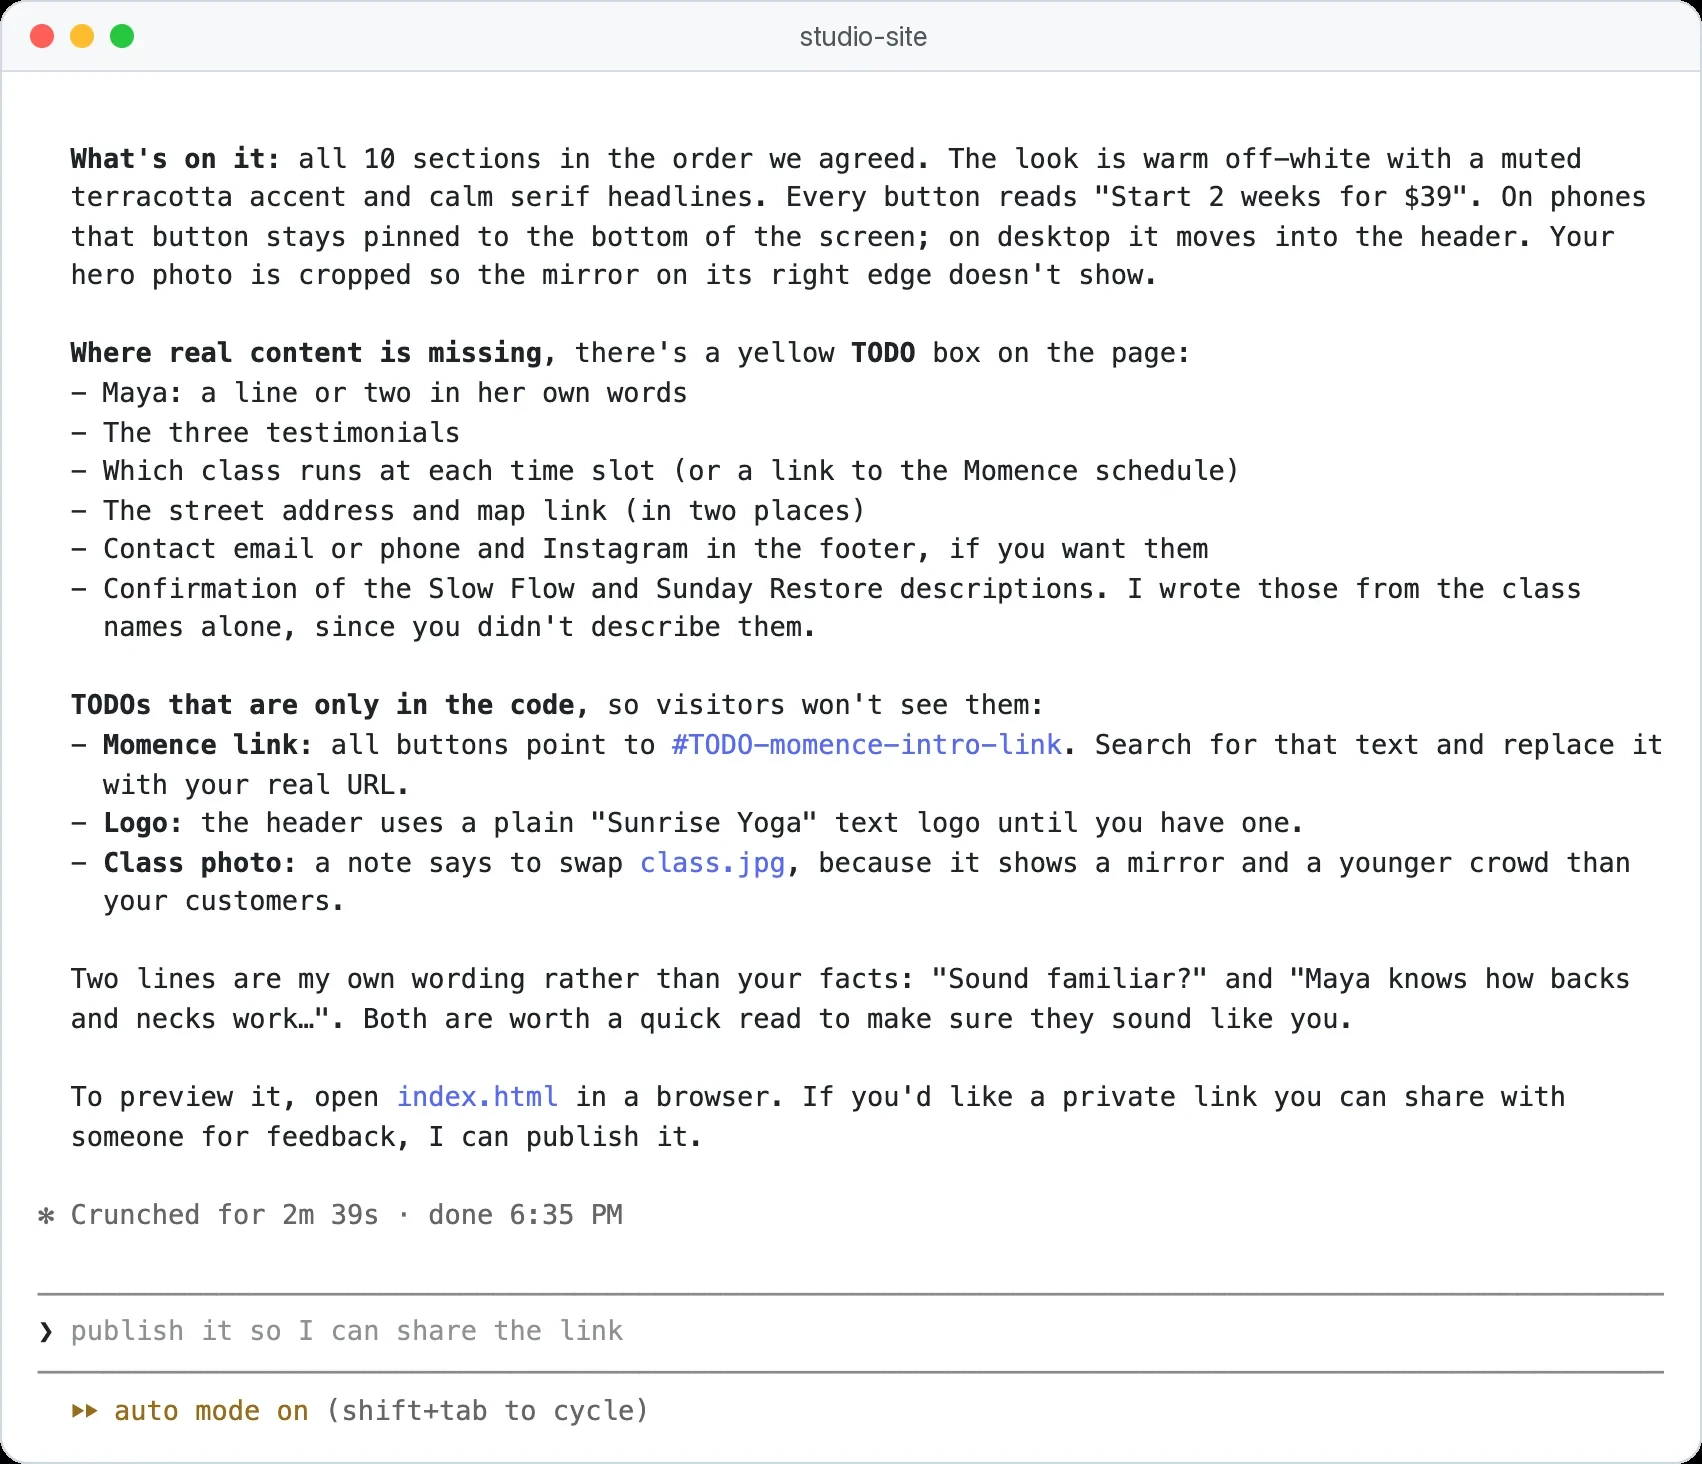
Task: Open the index.html file link
Action: (x=477, y=1097)
